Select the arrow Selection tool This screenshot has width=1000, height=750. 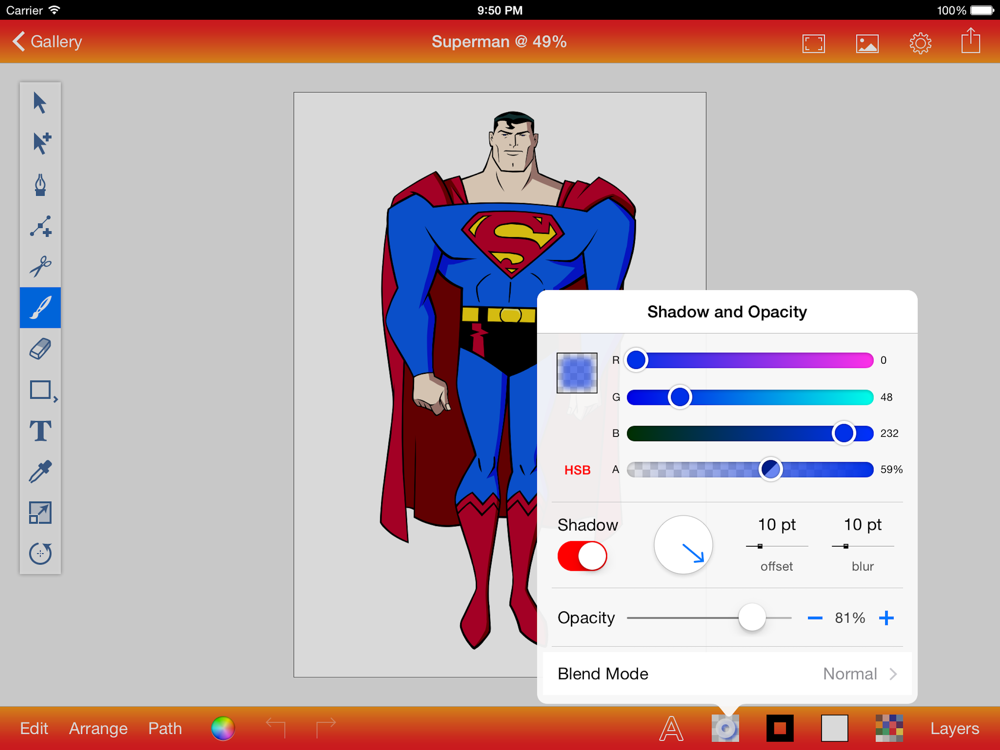coord(40,103)
